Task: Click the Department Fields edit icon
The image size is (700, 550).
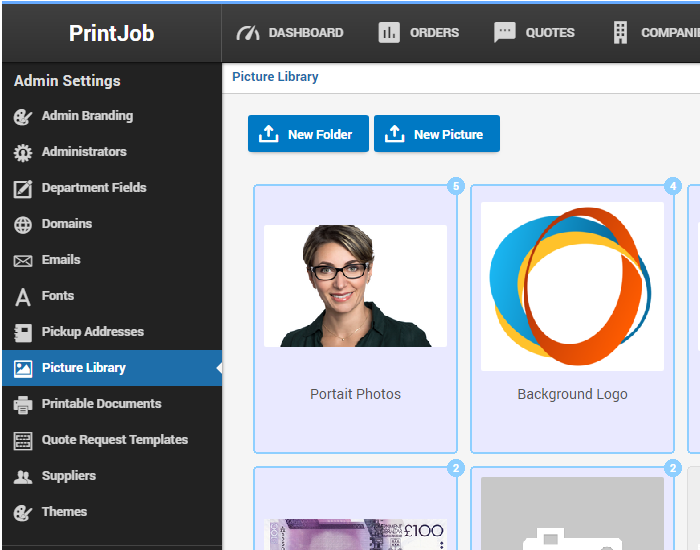Action: (x=22, y=189)
